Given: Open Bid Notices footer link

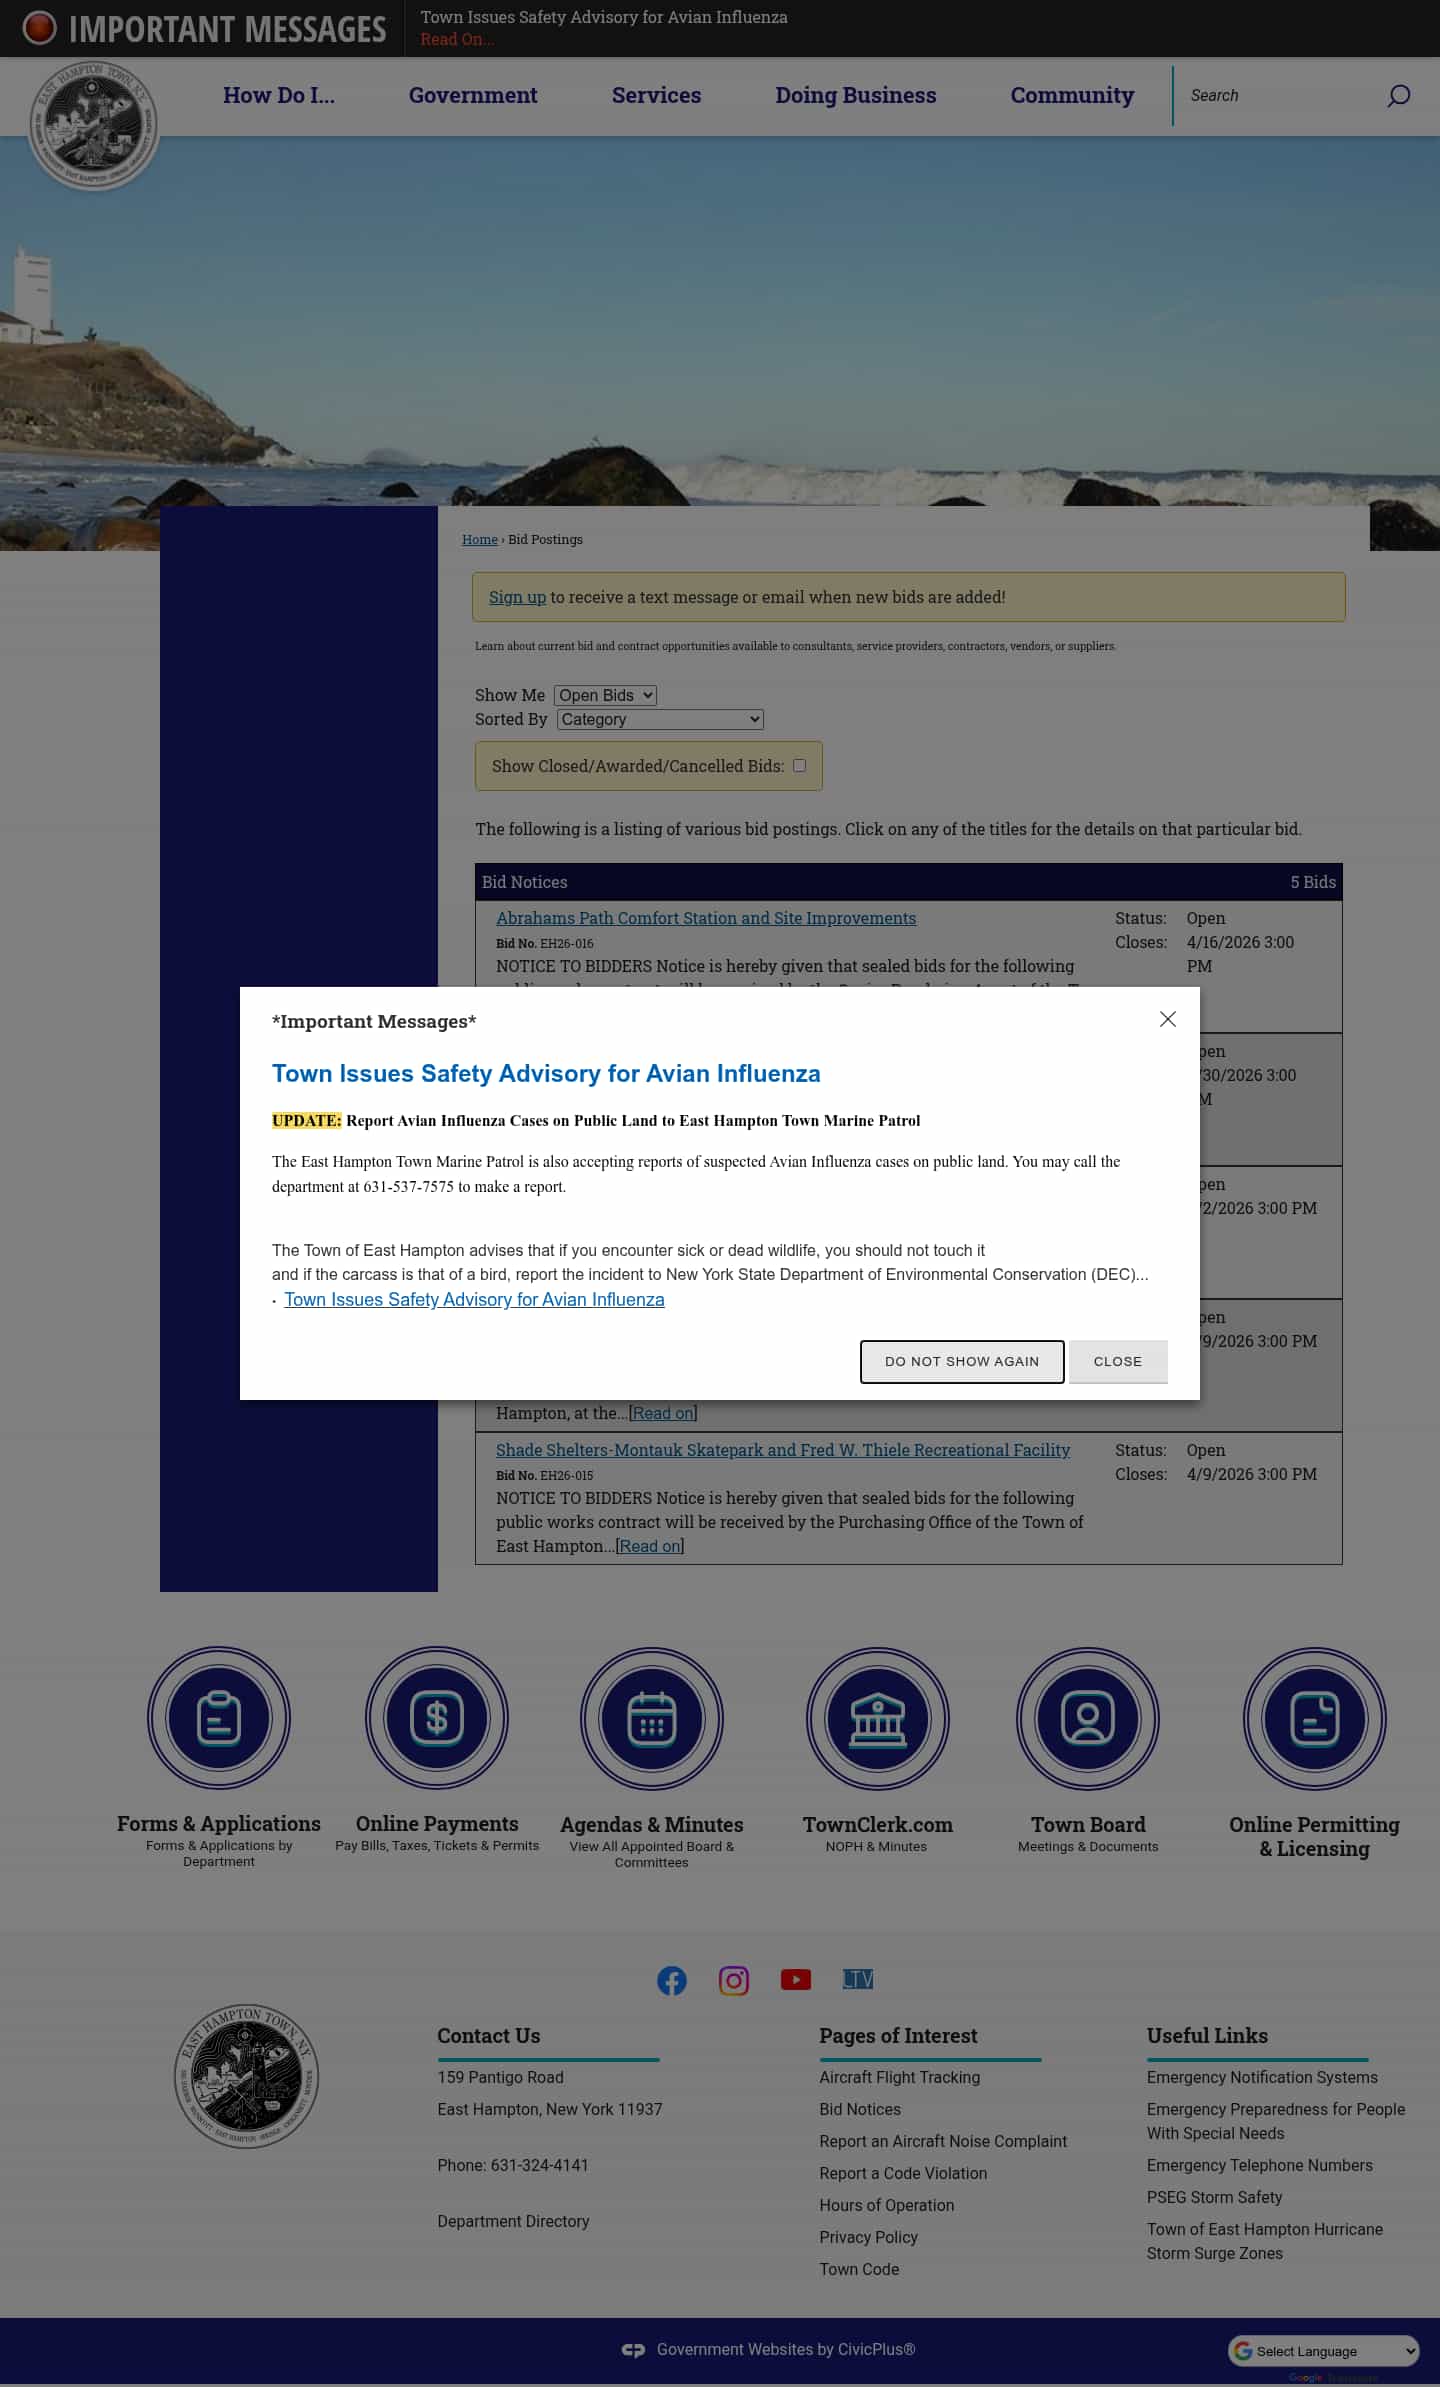Looking at the screenshot, I should pos(860,2109).
